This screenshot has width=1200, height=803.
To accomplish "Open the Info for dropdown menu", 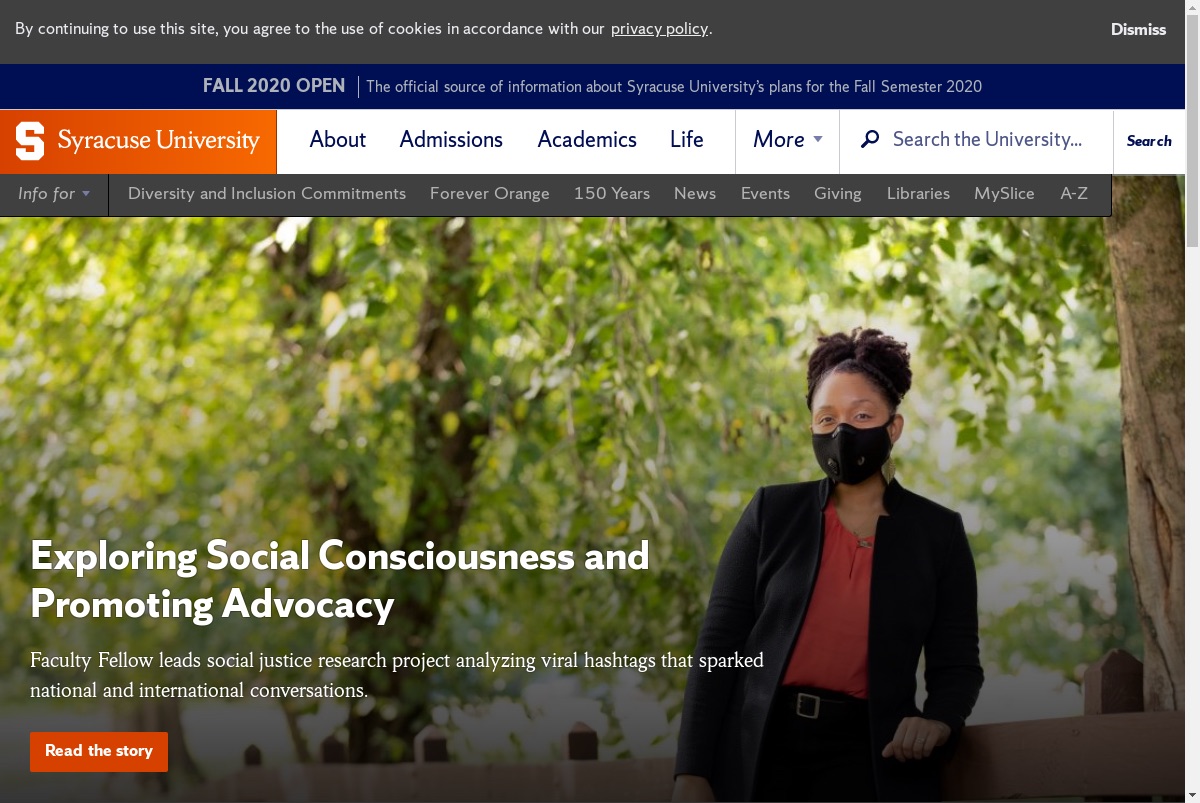I will coord(54,194).
